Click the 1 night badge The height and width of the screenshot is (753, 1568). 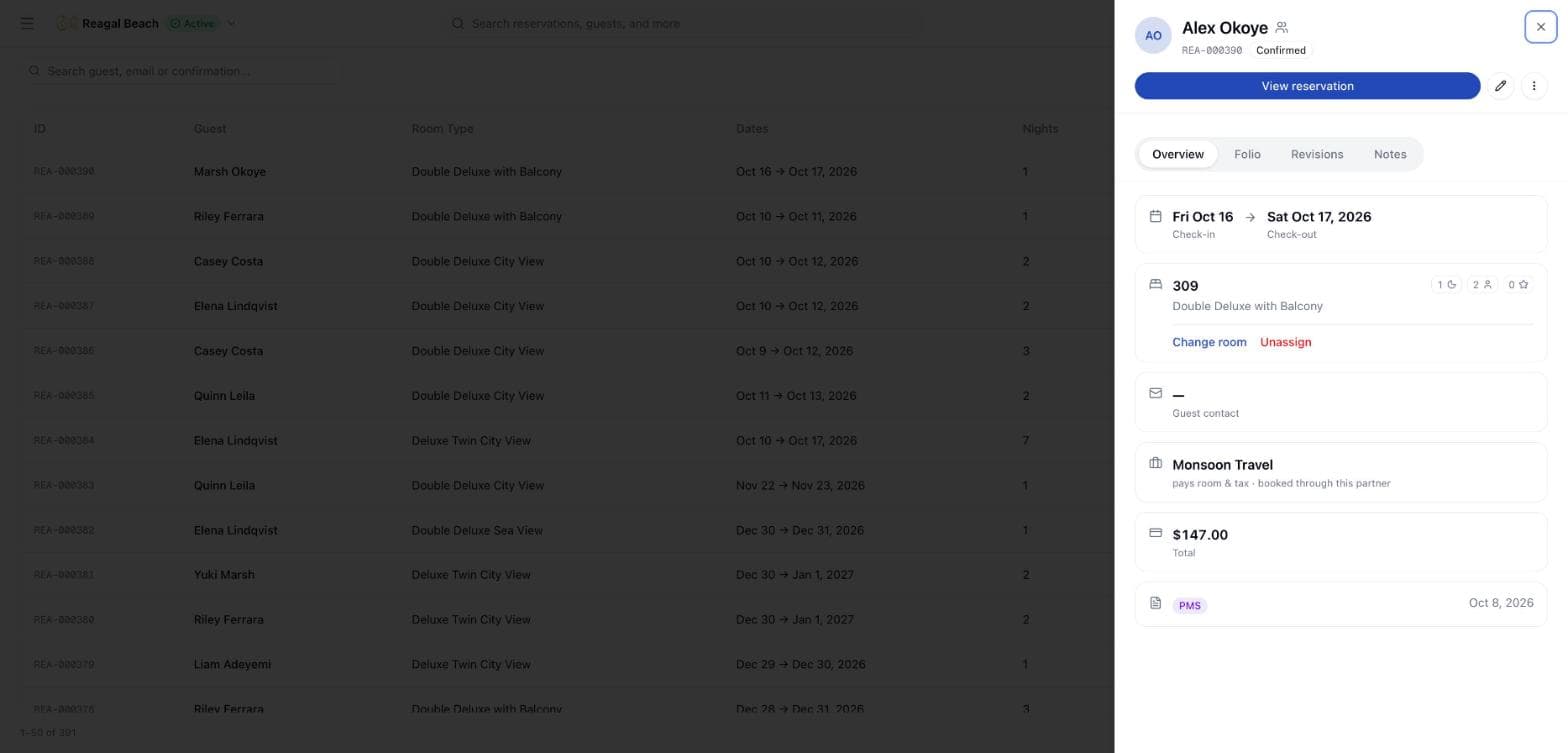(x=1446, y=285)
